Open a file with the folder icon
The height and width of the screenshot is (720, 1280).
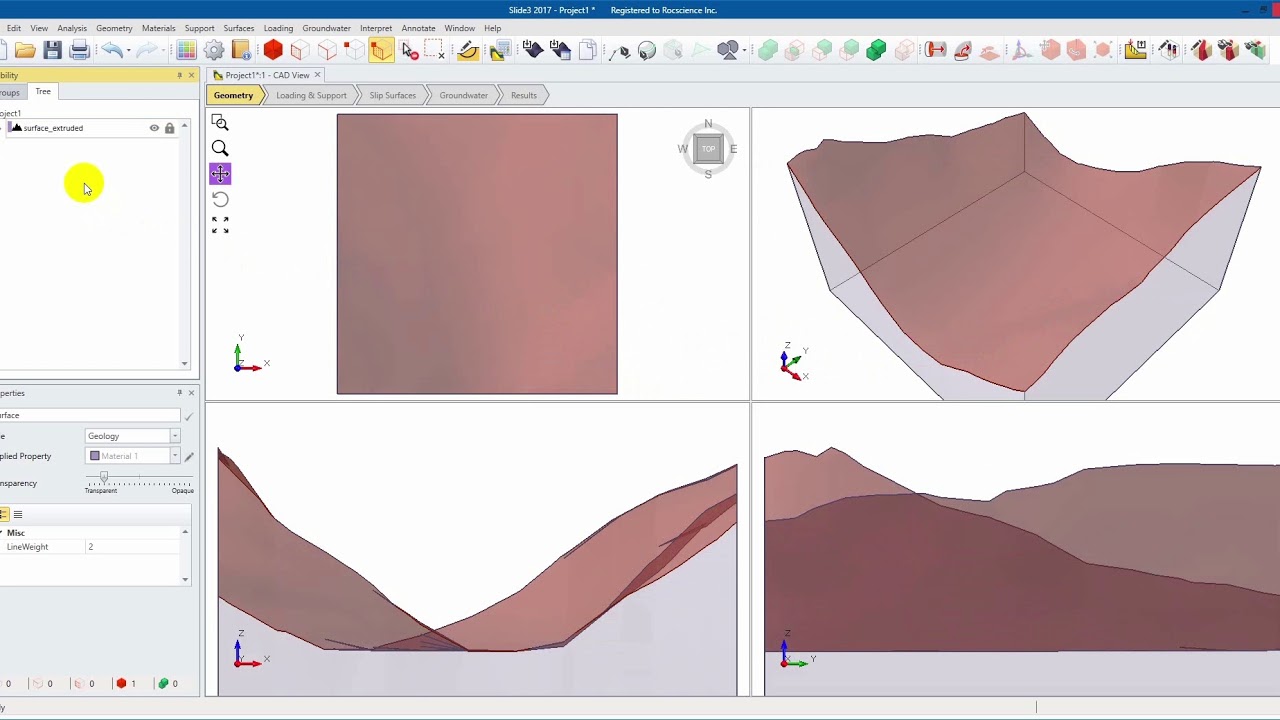tap(25, 50)
